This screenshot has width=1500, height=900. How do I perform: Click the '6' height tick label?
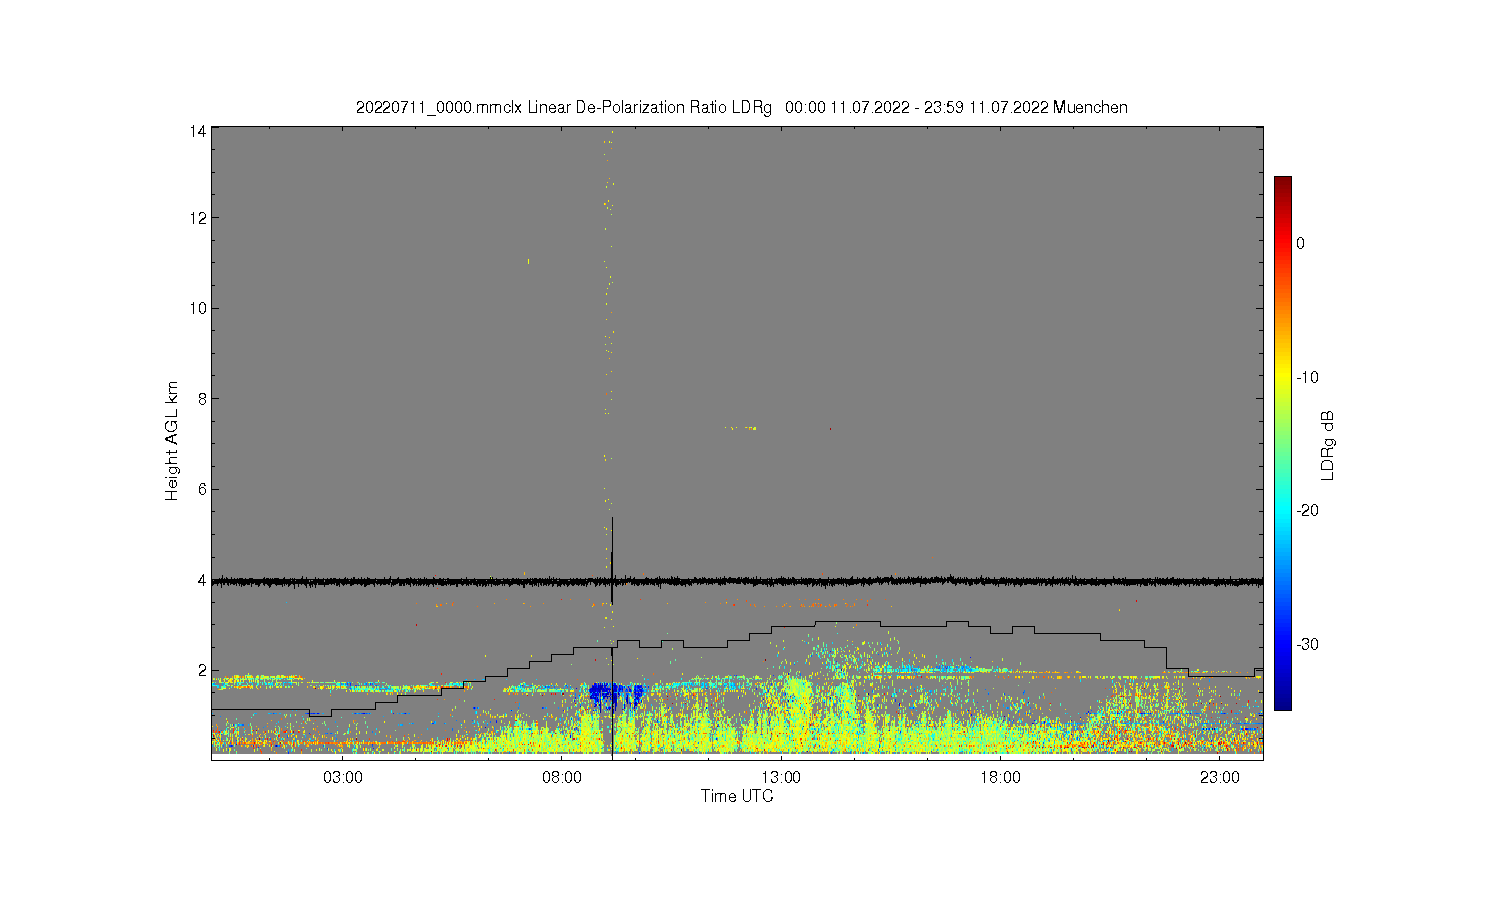point(202,489)
